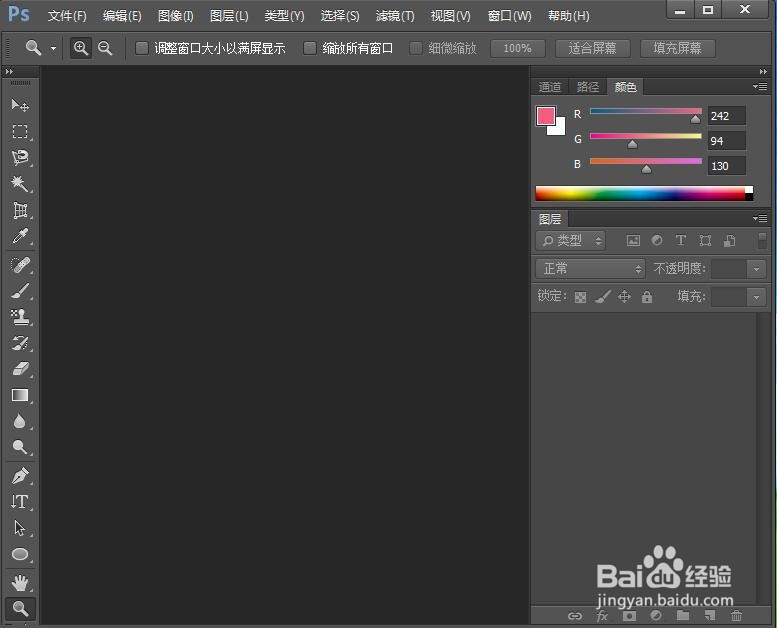Screen dimensions: 777x628
Task: Open the 正常 blend mode dropdown
Action: click(x=590, y=269)
